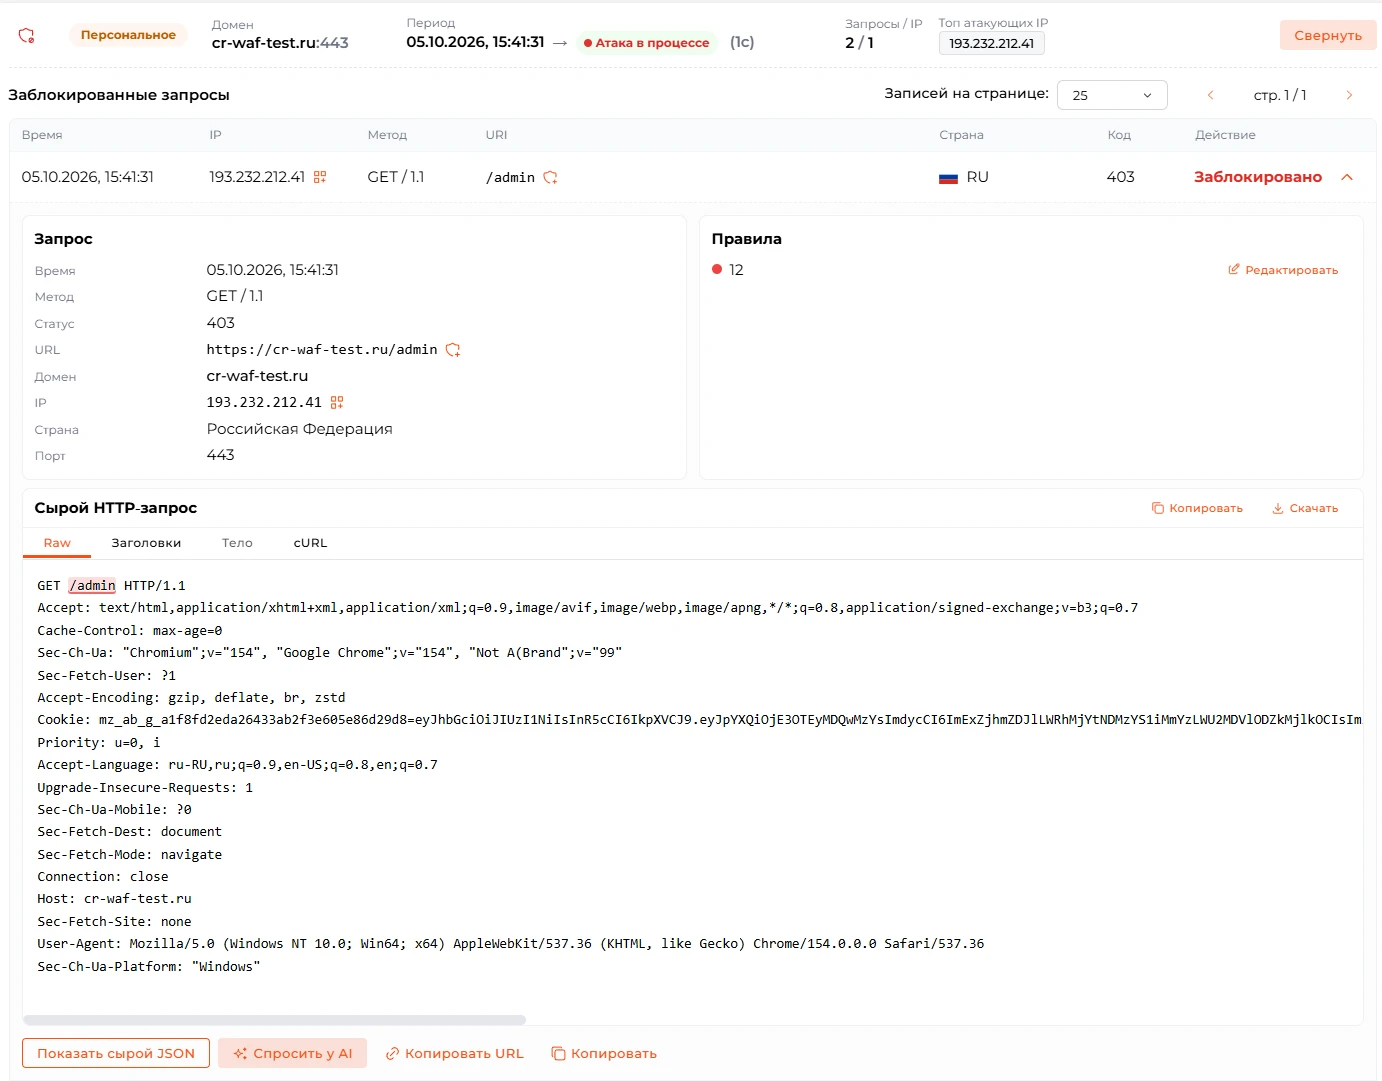This screenshot has height=1081, width=1382.
Task: Ask AI via Спросить у AI button
Action: click(x=293, y=1053)
